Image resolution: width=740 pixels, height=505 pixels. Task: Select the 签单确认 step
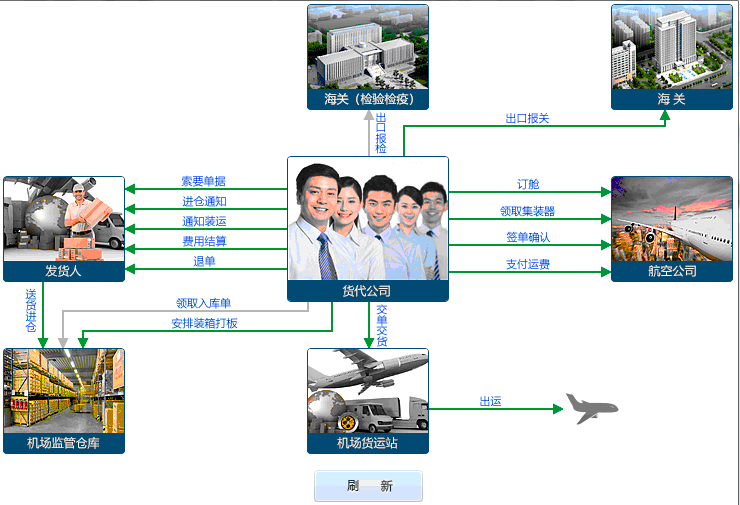(x=528, y=237)
